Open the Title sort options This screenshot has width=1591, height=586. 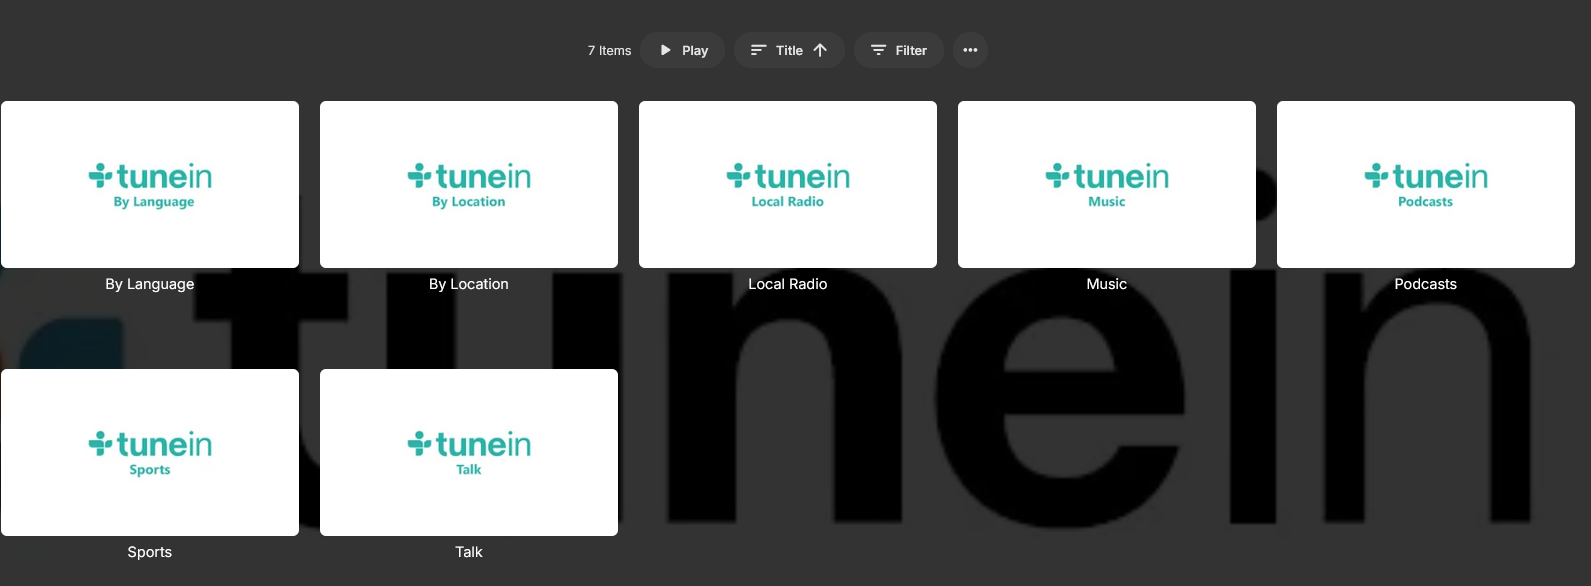(x=789, y=50)
